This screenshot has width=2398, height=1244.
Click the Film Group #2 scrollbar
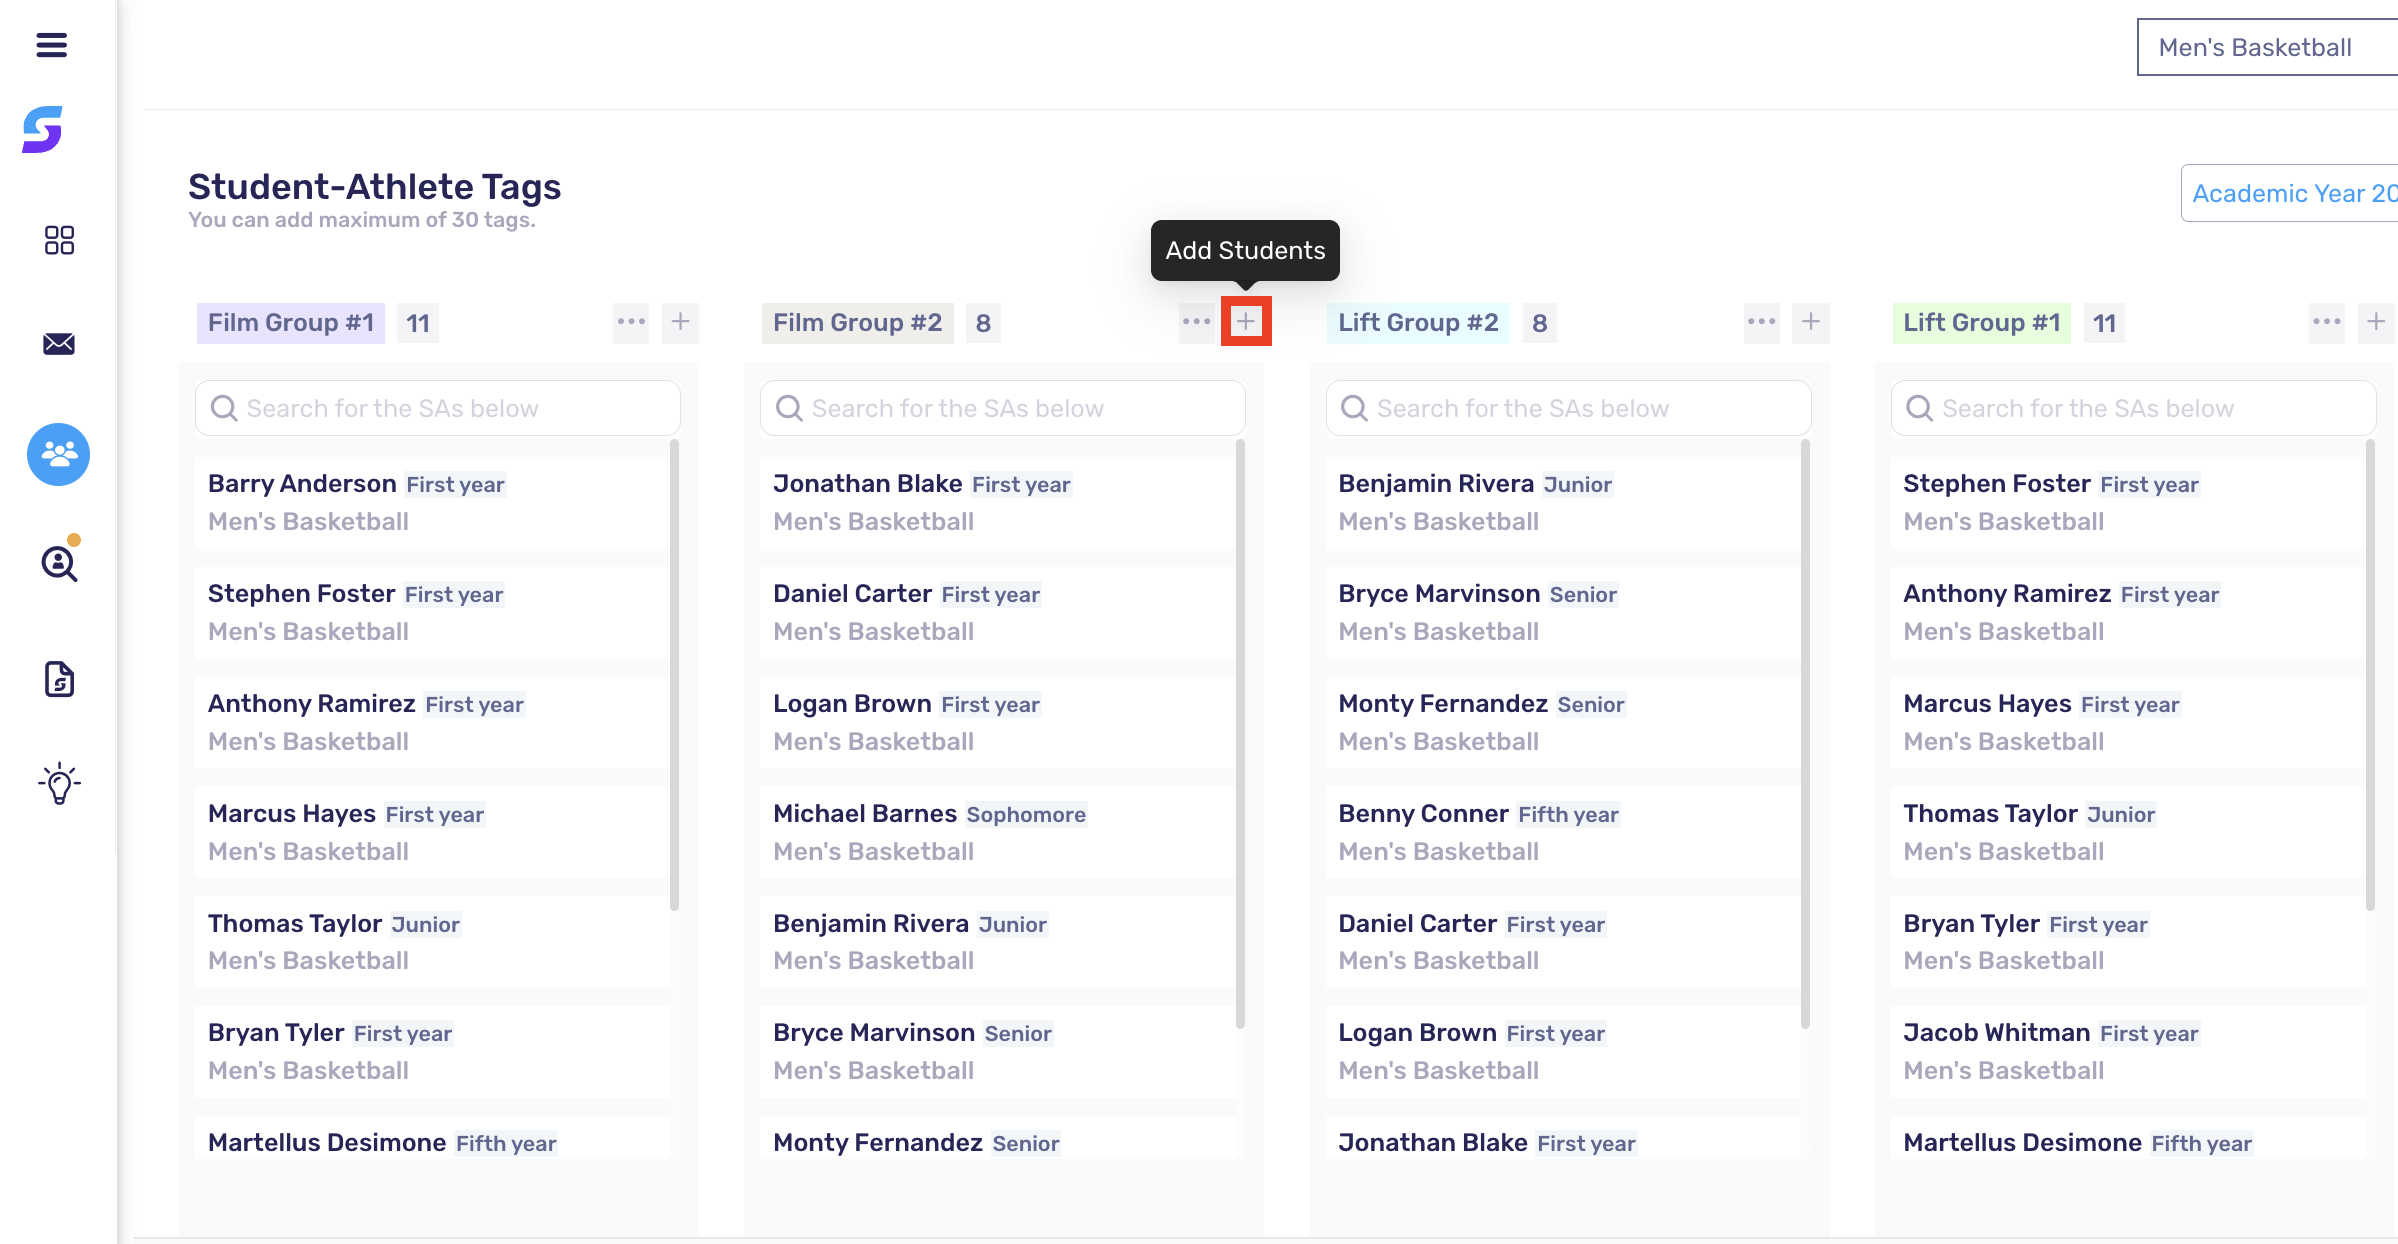(x=1240, y=735)
